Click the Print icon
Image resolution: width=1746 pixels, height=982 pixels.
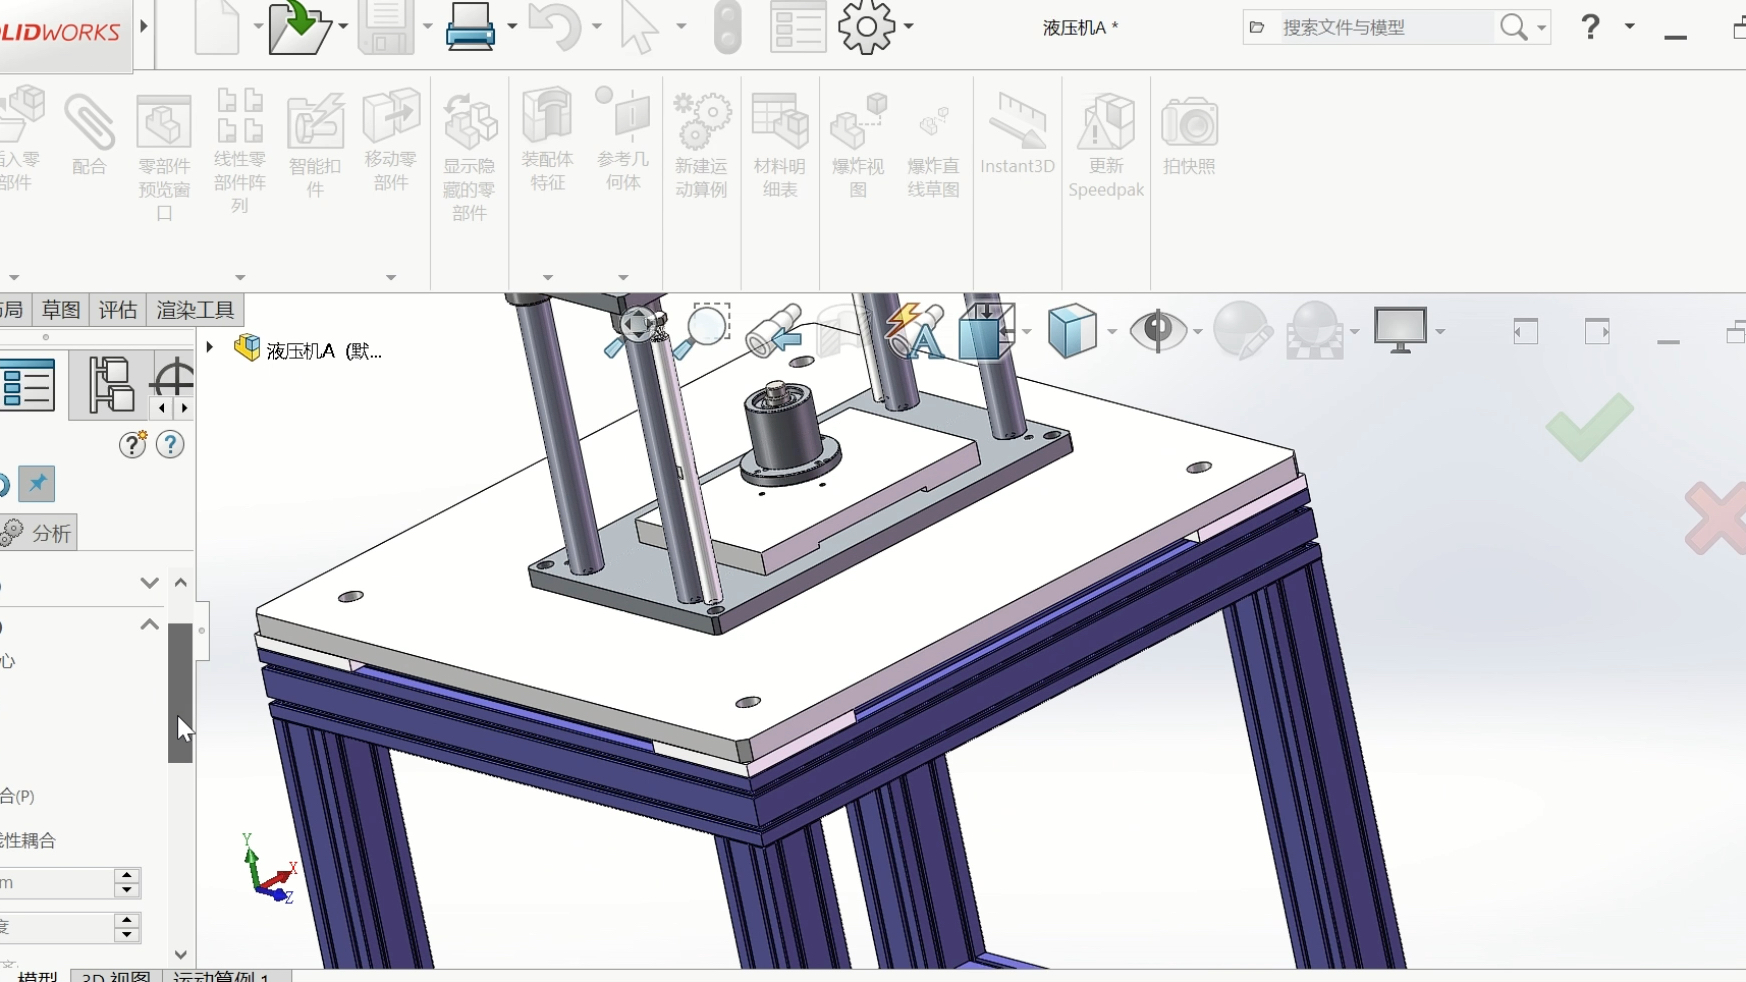pyautogui.click(x=470, y=27)
